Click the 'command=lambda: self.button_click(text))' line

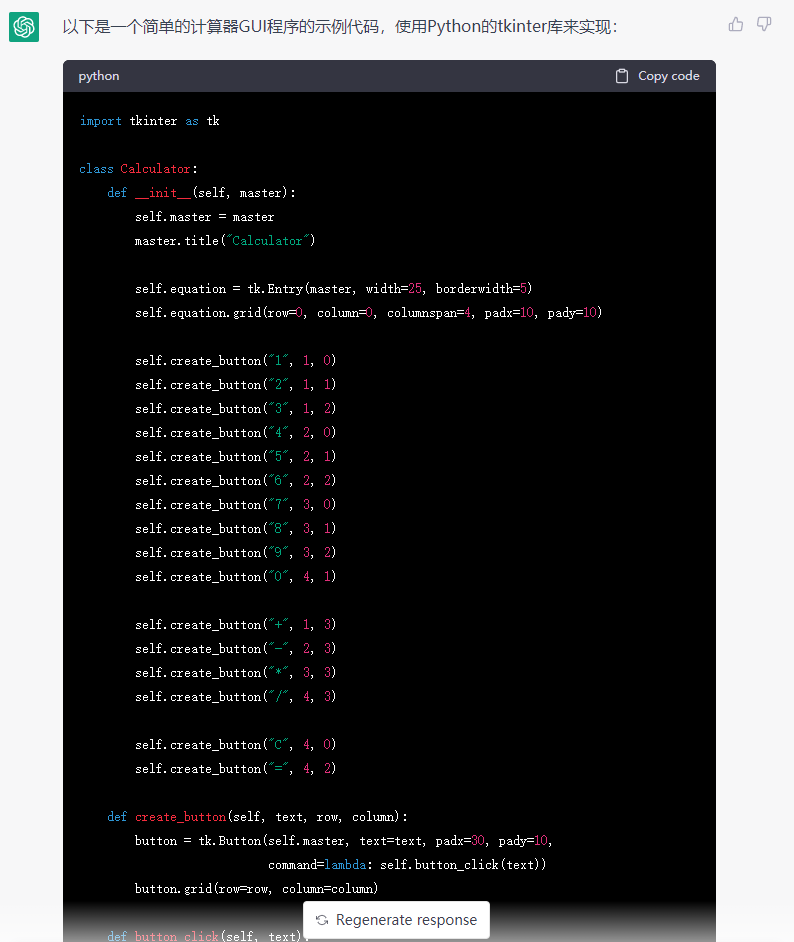coord(407,865)
